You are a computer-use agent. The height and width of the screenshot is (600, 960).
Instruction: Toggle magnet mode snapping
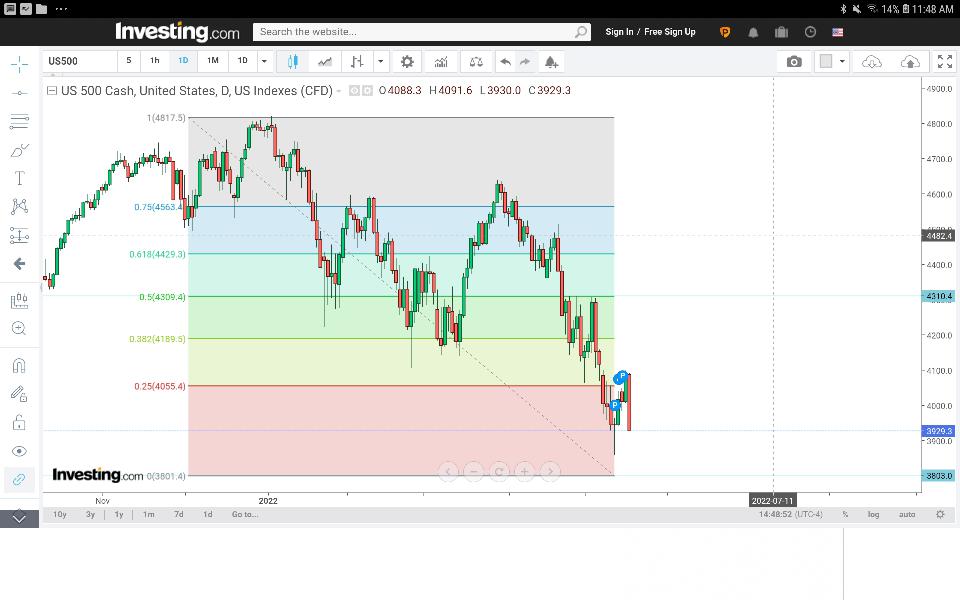(19, 366)
